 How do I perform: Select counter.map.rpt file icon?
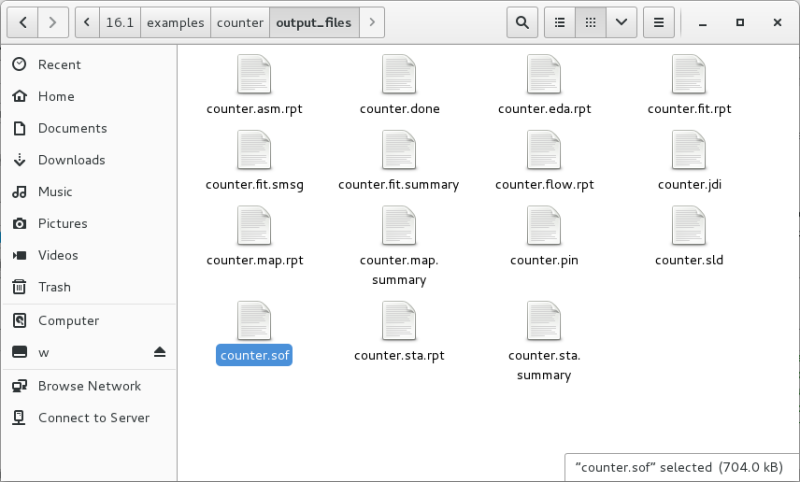254,225
